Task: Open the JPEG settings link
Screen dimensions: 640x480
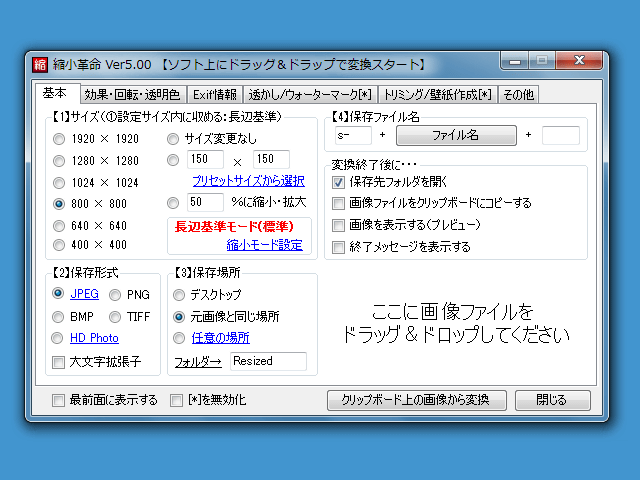Action: pyautogui.click(x=84, y=294)
